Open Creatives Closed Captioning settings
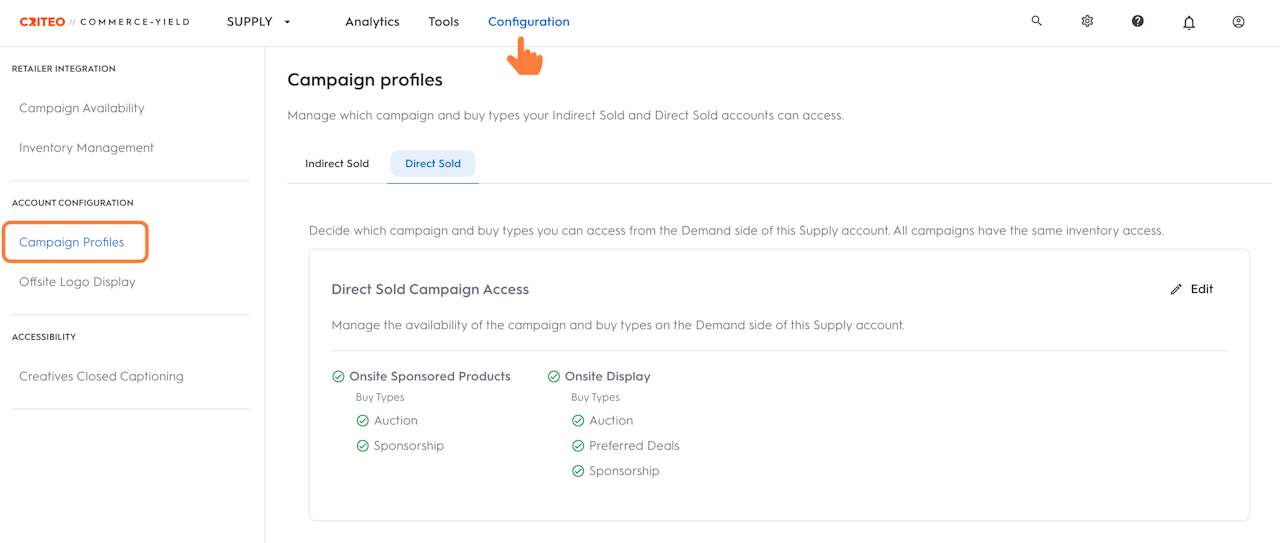This screenshot has width=1280, height=543. pyautogui.click(x=101, y=377)
